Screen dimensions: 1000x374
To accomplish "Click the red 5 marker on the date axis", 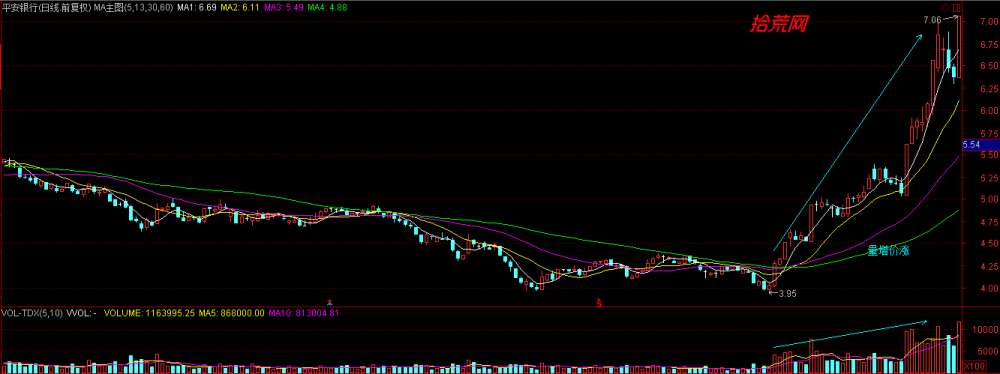I will coord(599,303).
